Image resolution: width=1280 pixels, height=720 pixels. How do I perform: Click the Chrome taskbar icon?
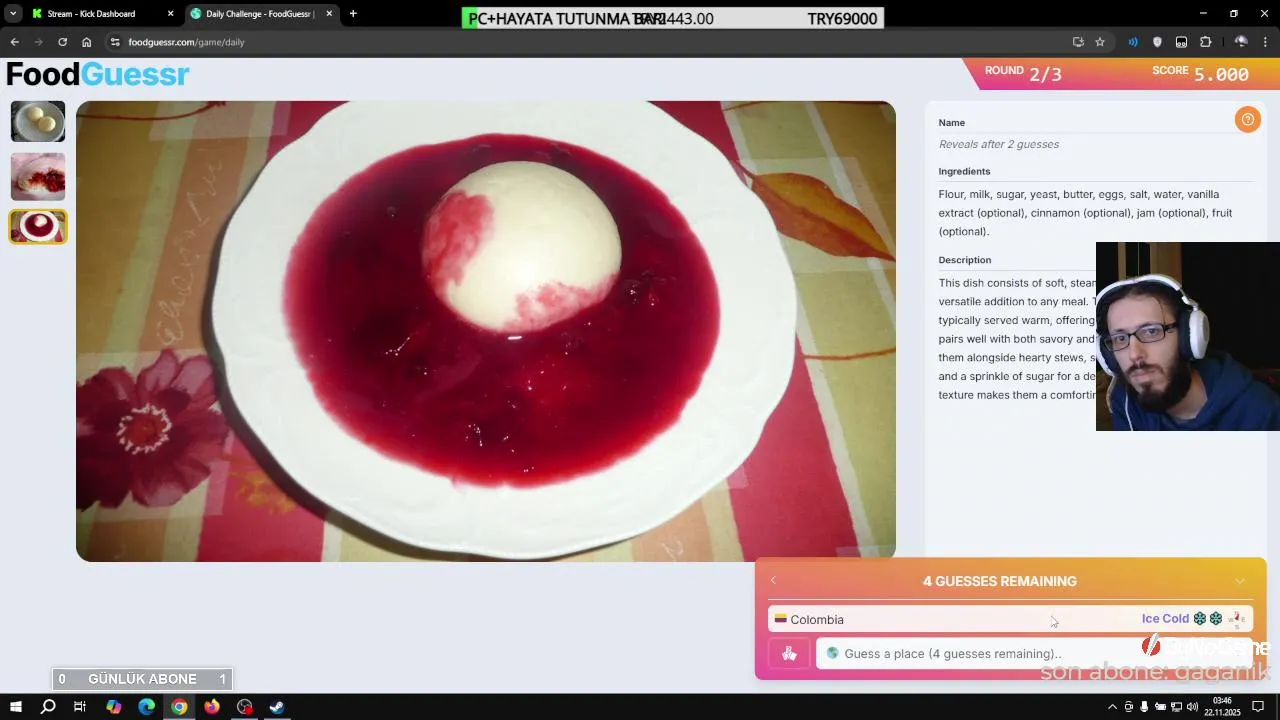179,707
